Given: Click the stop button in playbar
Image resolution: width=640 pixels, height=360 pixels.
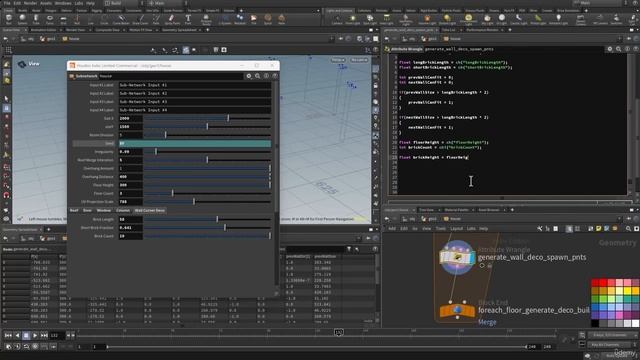Looking at the screenshot, I should pos(26,336).
